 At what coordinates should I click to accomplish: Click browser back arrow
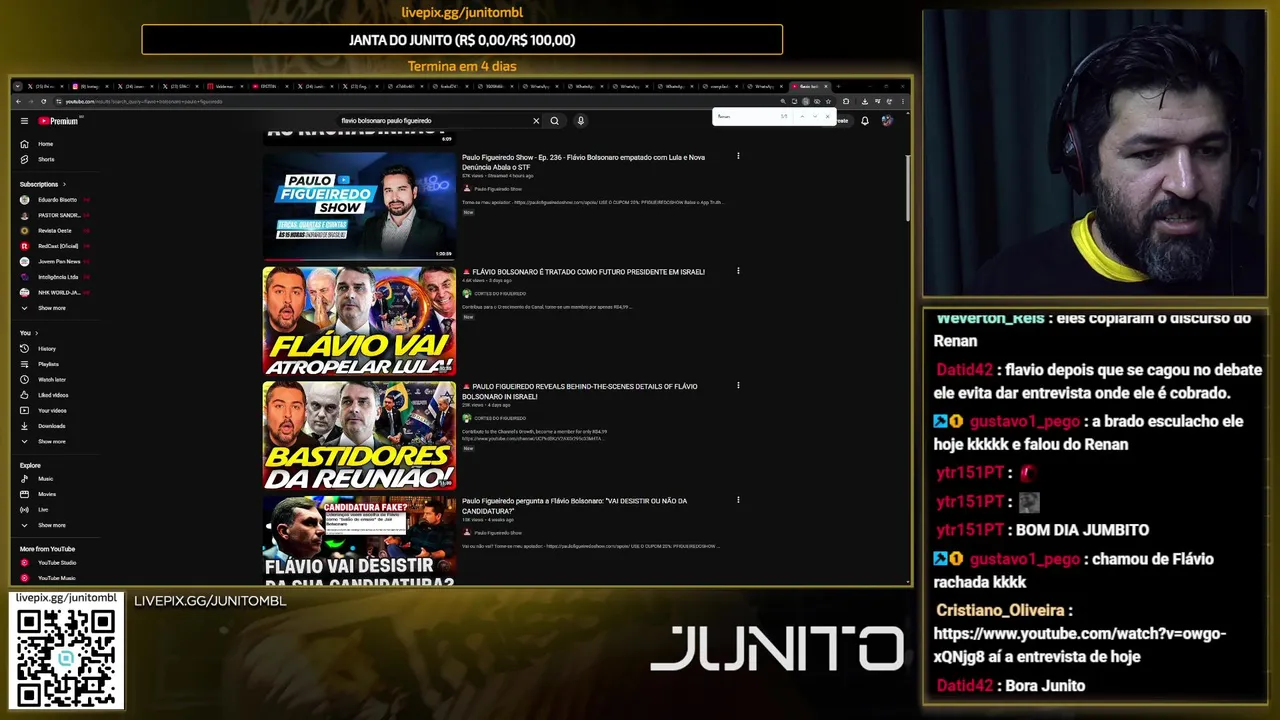[x=18, y=102]
